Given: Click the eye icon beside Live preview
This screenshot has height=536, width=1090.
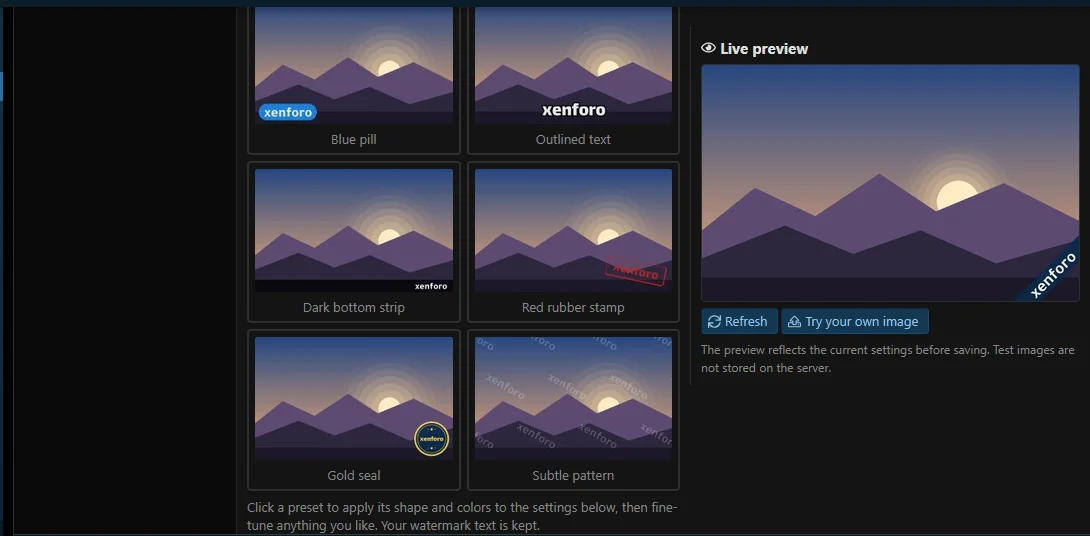Looking at the screenshot, I should point(708,48).
